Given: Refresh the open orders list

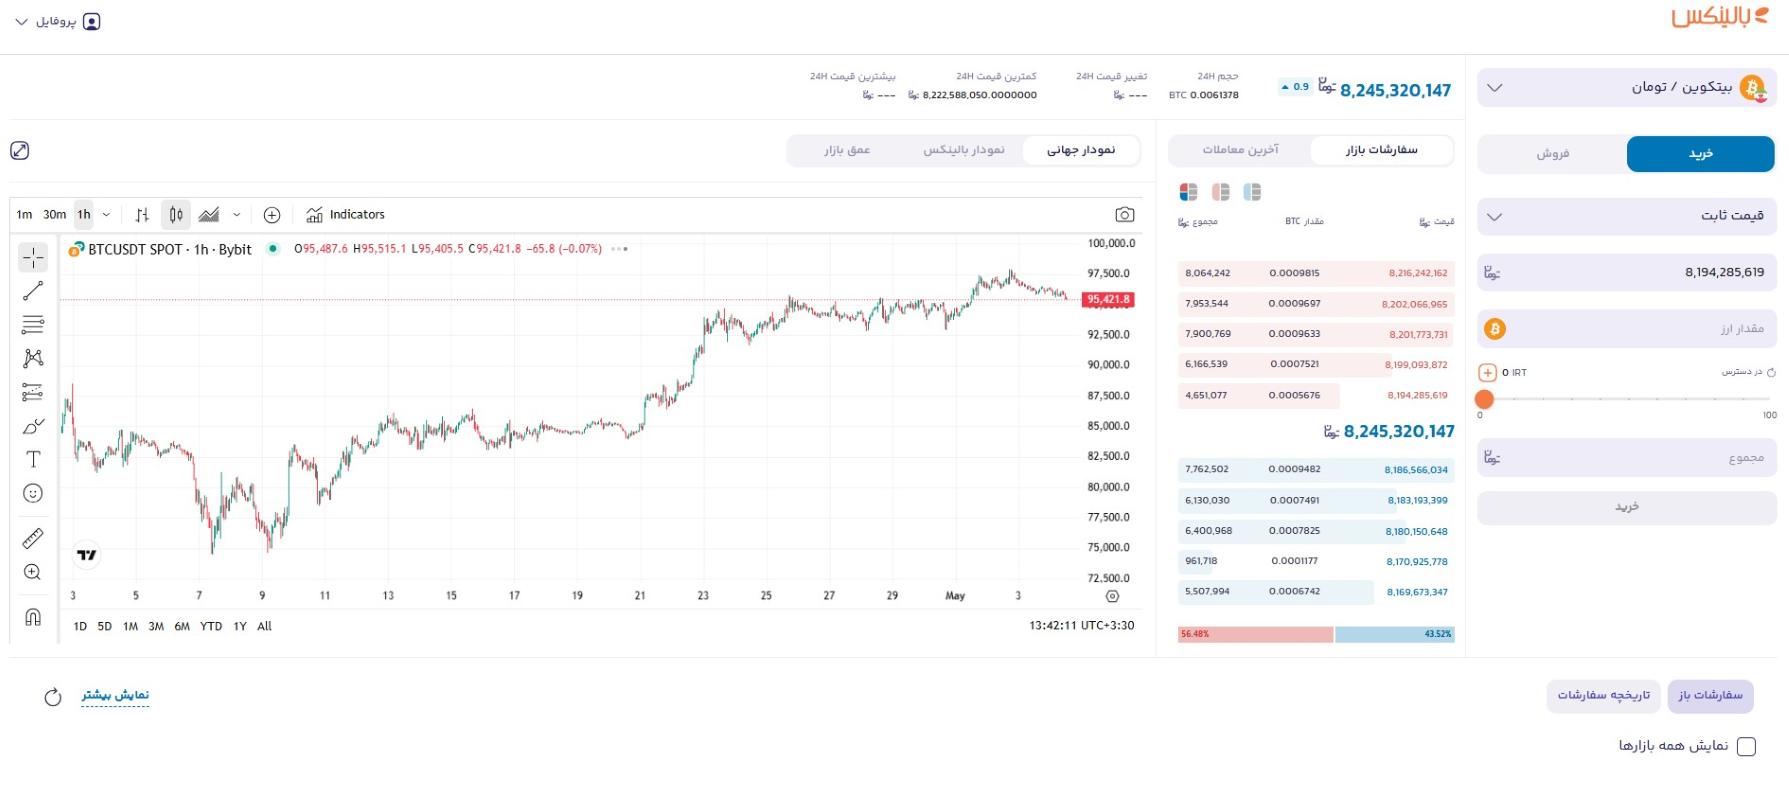Looking at the screenshot, I should 53,697.
